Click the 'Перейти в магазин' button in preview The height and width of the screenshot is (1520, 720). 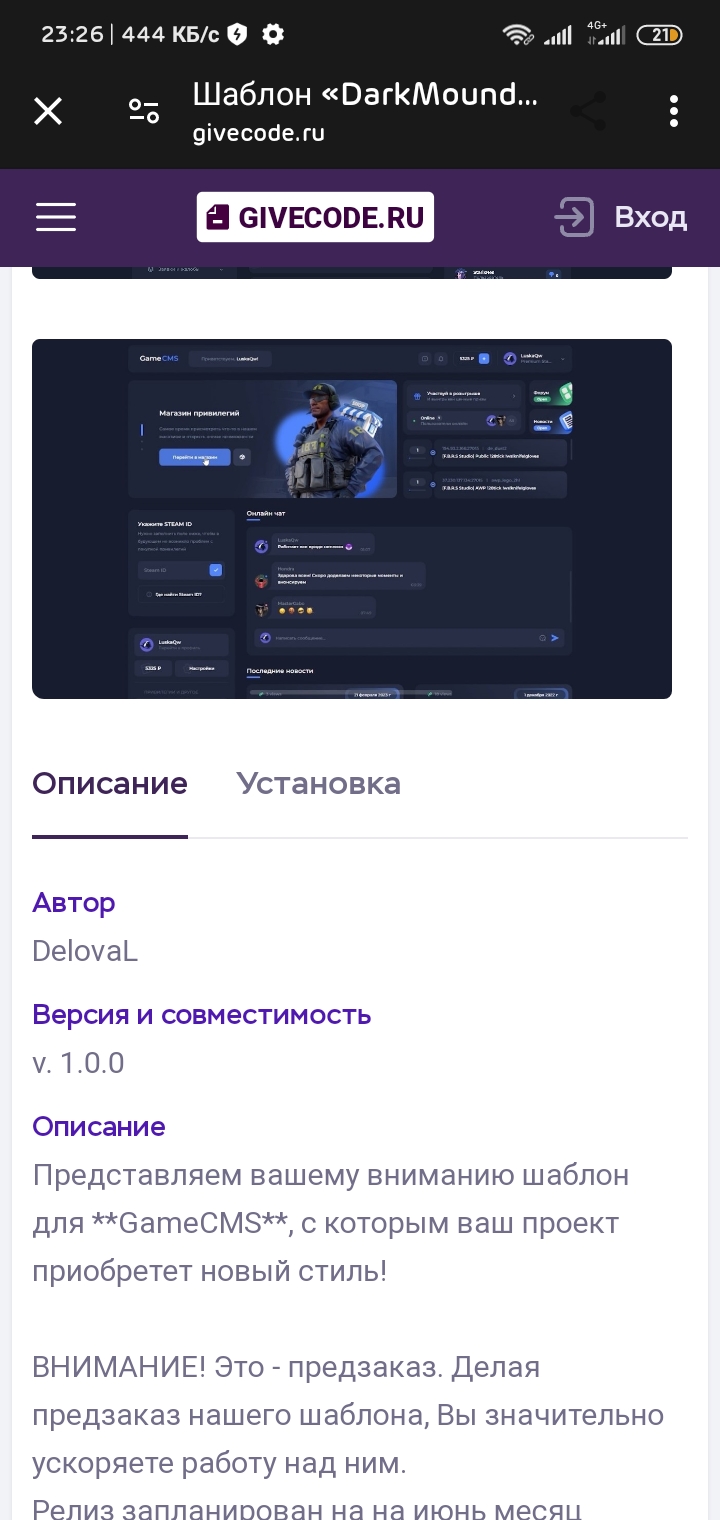click(194, 457)
